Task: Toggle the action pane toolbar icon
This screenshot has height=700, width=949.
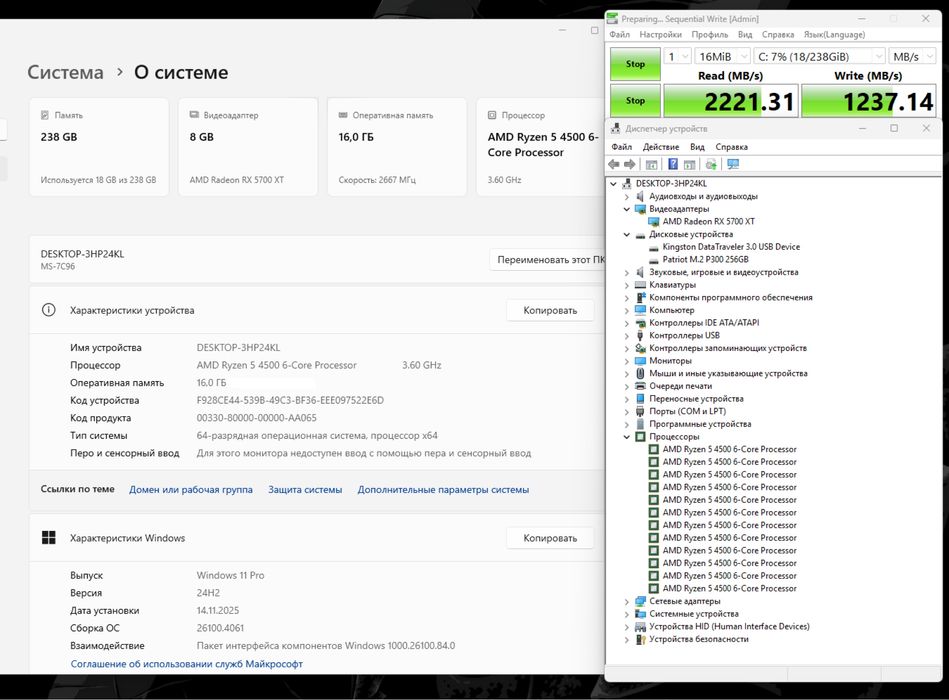Action: (689, 164)
